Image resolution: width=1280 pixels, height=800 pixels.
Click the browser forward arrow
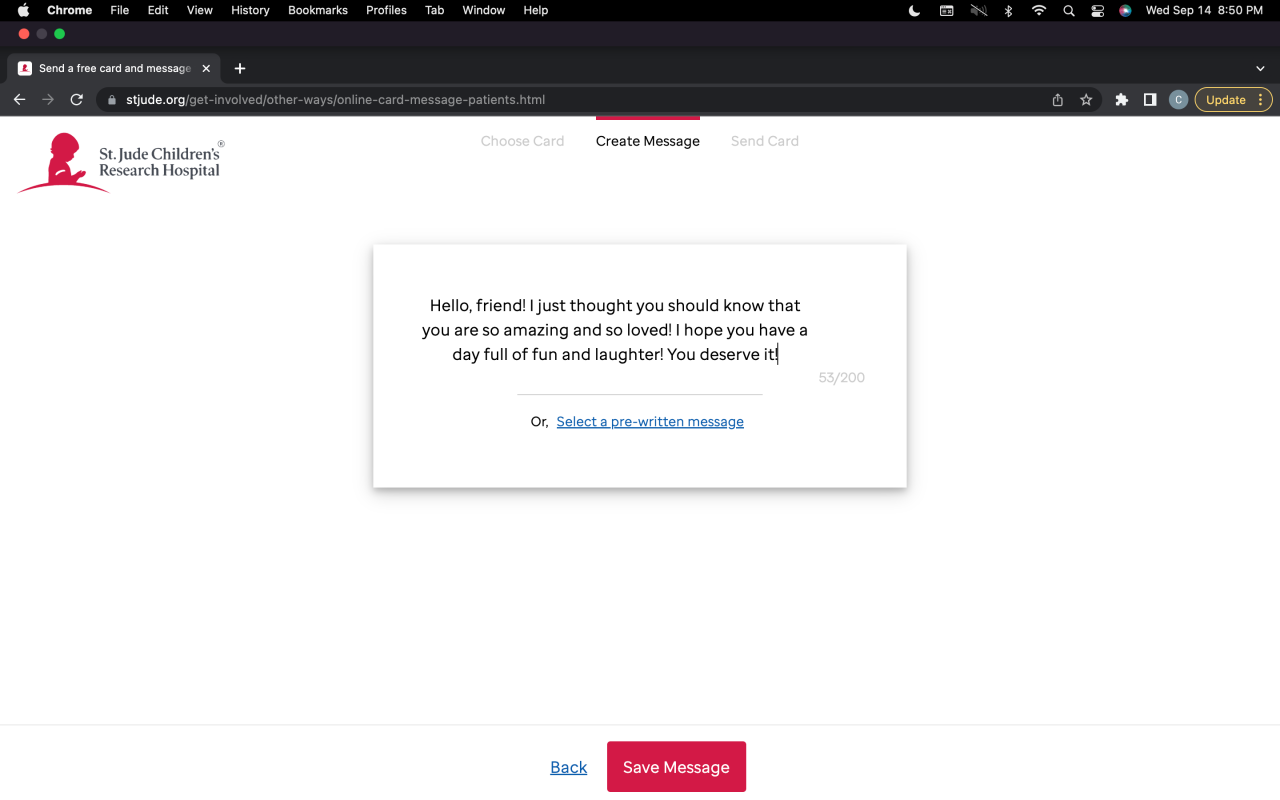coord(47,100)
